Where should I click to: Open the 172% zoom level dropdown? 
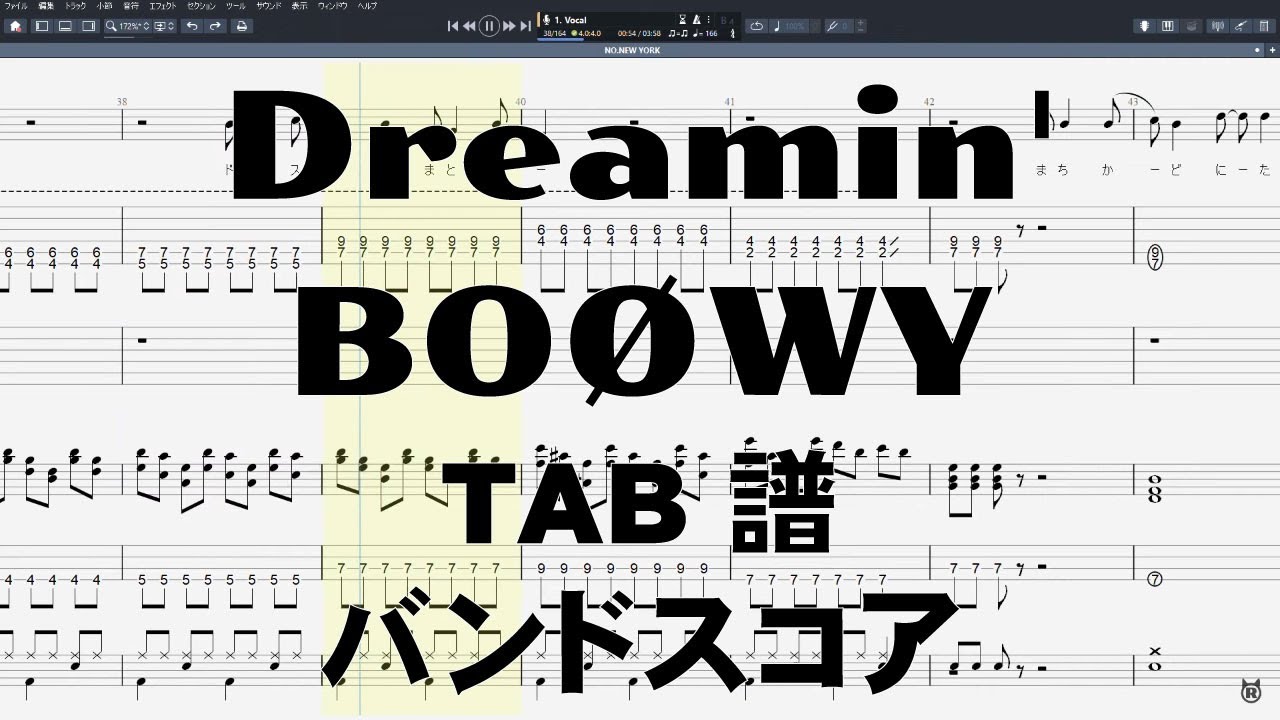pos(128,26)
